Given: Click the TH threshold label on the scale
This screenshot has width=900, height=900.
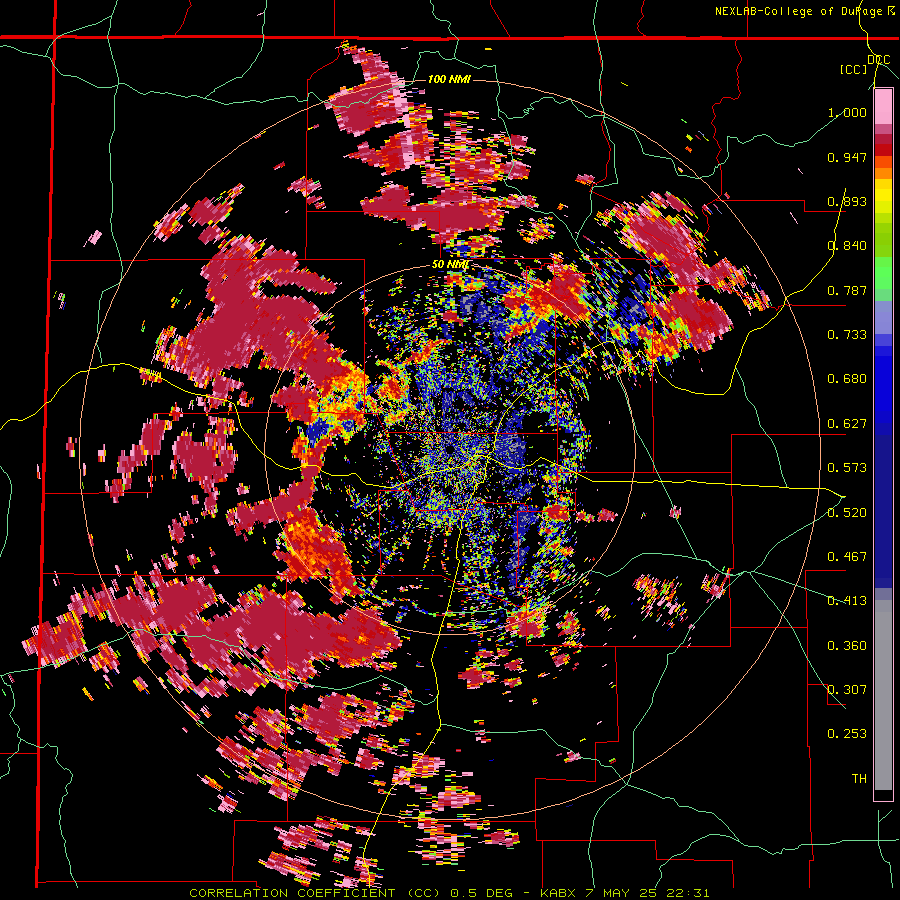Looking at the screenshot, I should pos(859,779).
